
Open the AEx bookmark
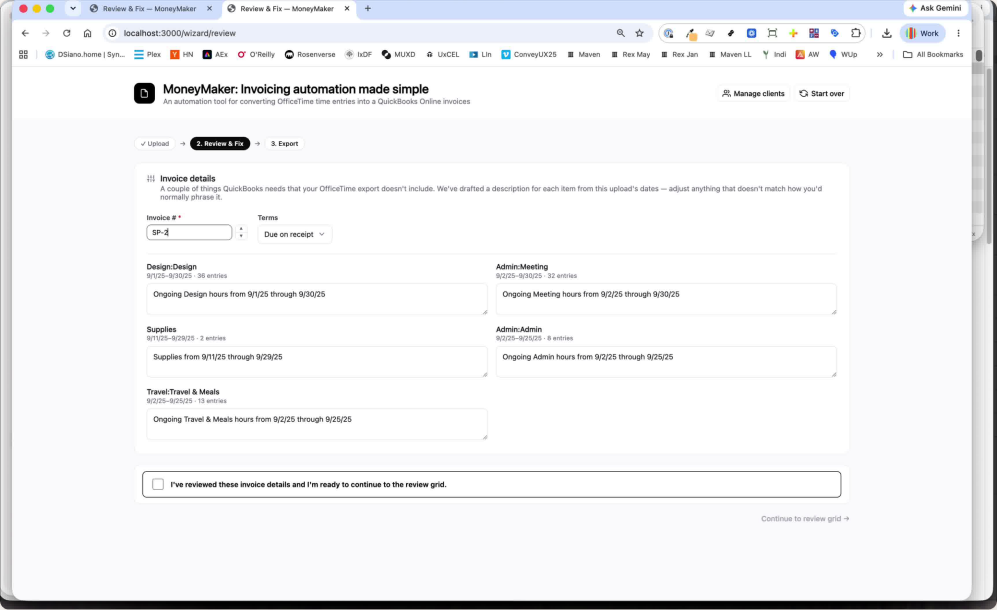215,55
